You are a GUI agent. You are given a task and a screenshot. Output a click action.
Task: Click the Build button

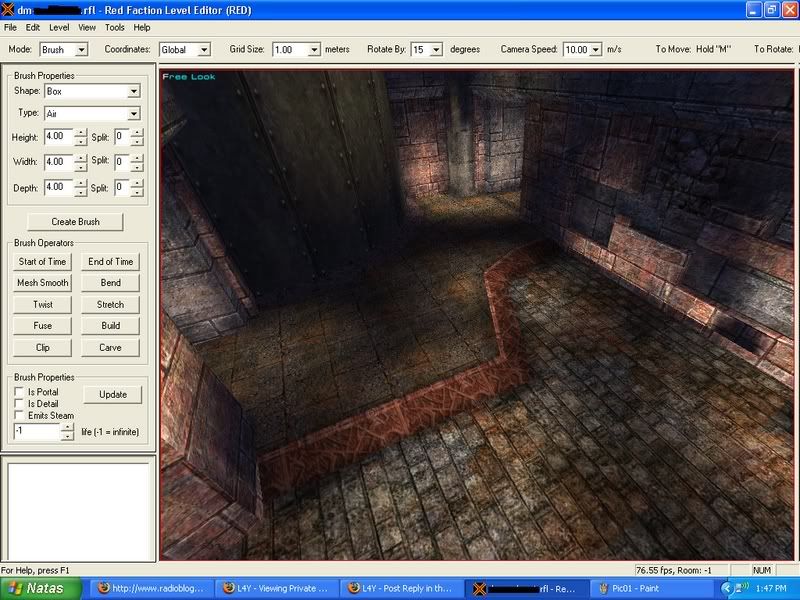click(110, 326)
